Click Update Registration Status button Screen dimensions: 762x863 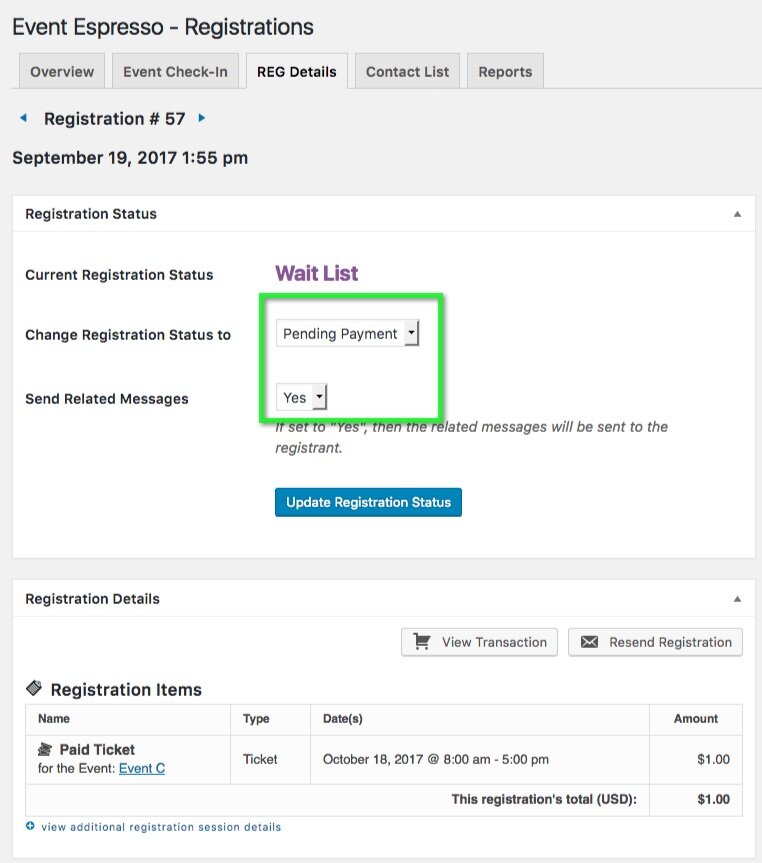point(368,502)
